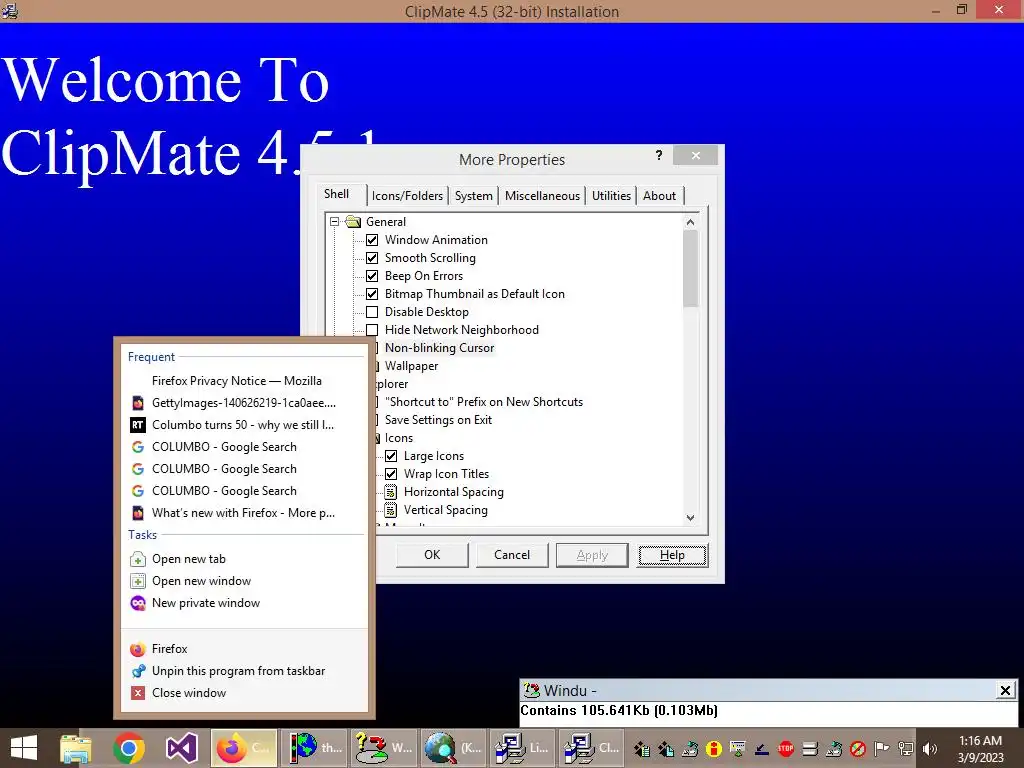
Task: Open File Explorer from the taskbar
Action: click(x=76, y=748)
